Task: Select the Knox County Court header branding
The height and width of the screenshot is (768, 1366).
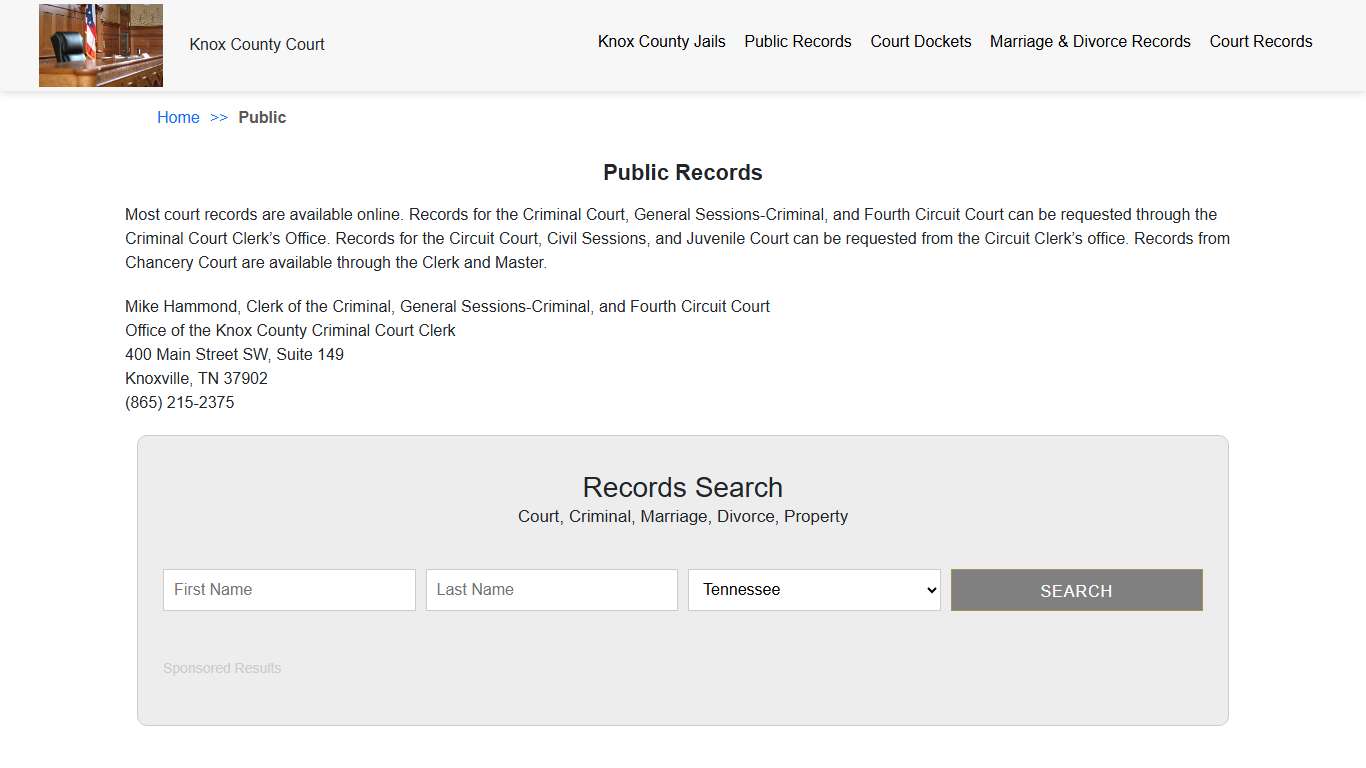Action: point(256,44)
